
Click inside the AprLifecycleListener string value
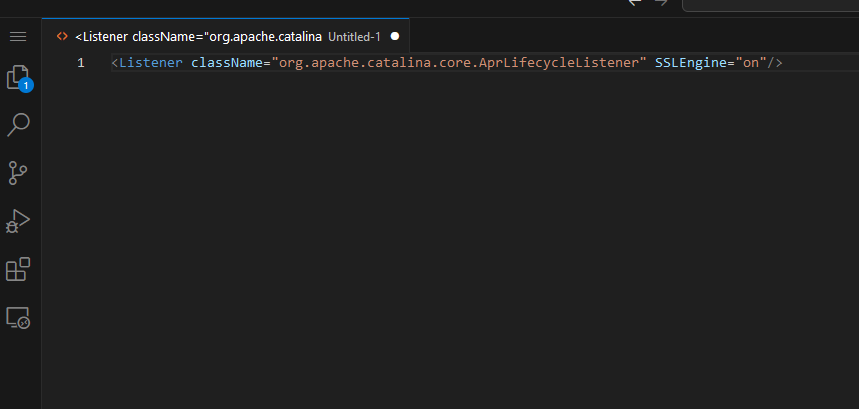pos(459,63)
